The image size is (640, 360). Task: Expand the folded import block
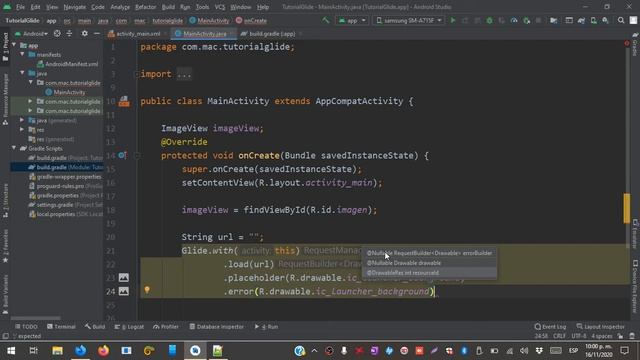click(x=137, y=74)
